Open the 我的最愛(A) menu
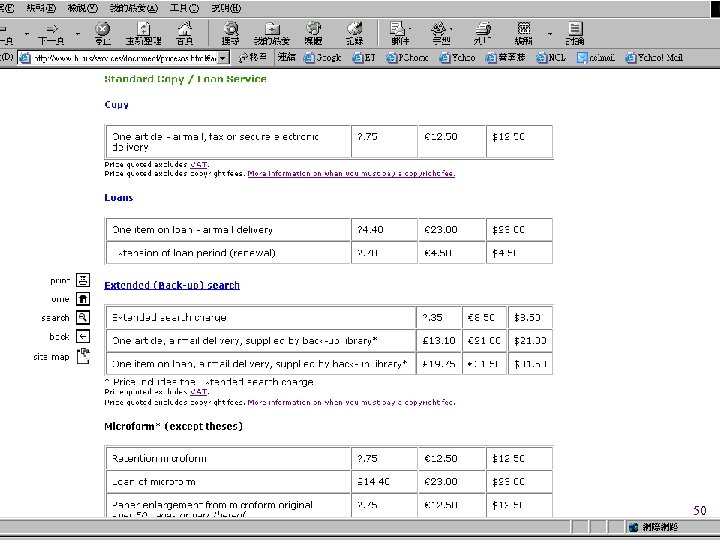 [134, 8]
